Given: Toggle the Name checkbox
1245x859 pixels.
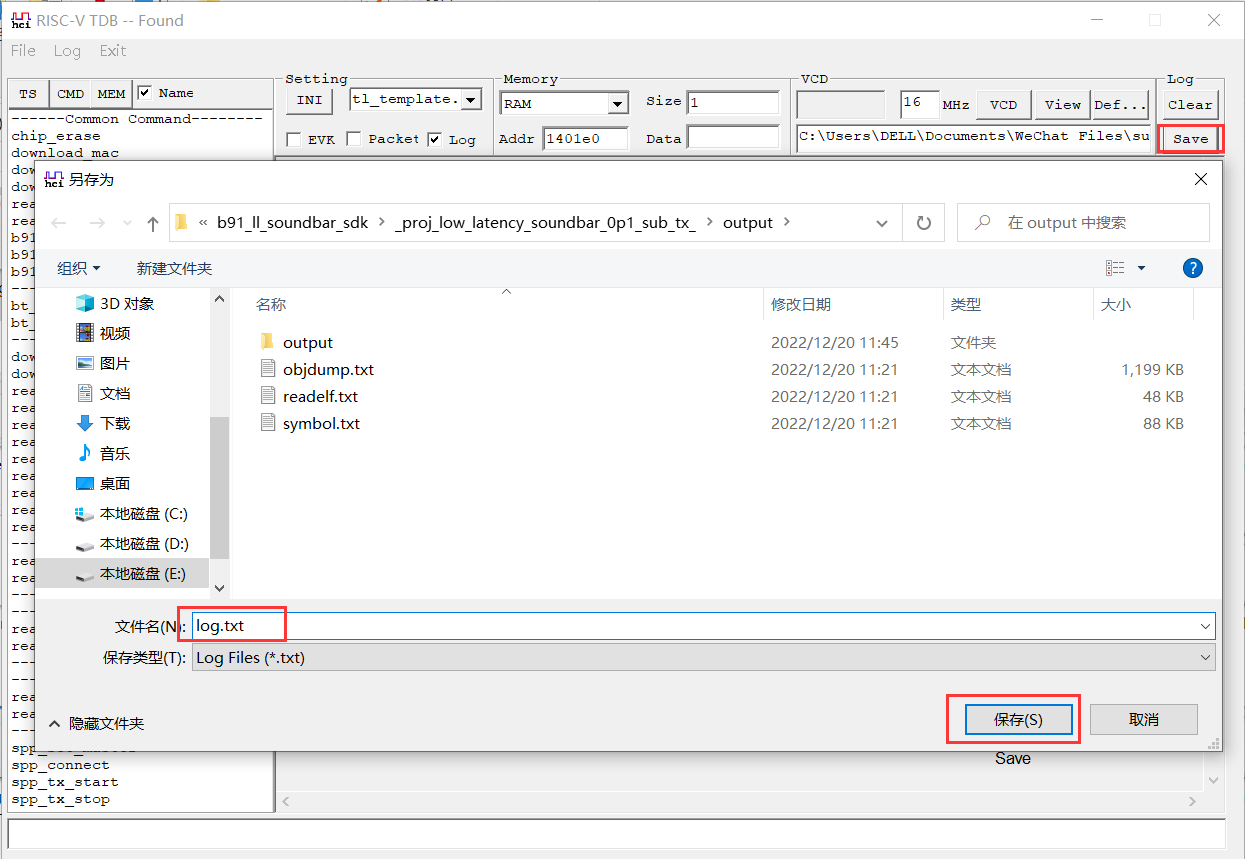Looking at the screenshot, I should (x=144, y=93).
